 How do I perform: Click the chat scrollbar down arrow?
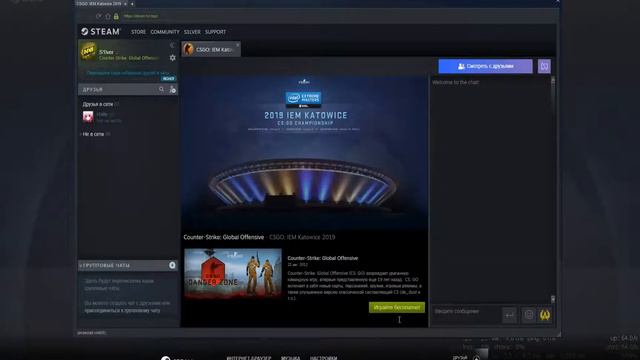pyautogui.click(x=553, y=299)
